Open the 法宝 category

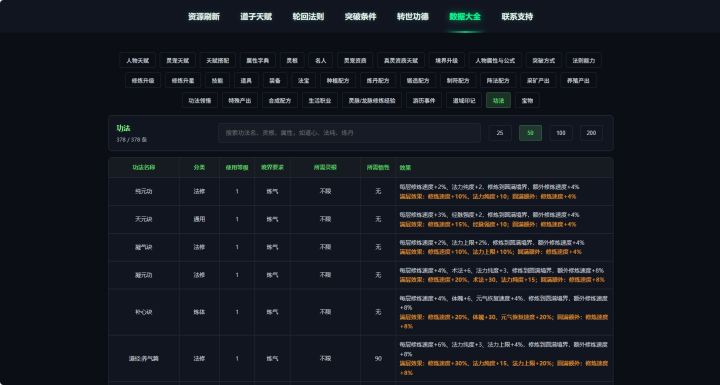[x=304, y=80]
